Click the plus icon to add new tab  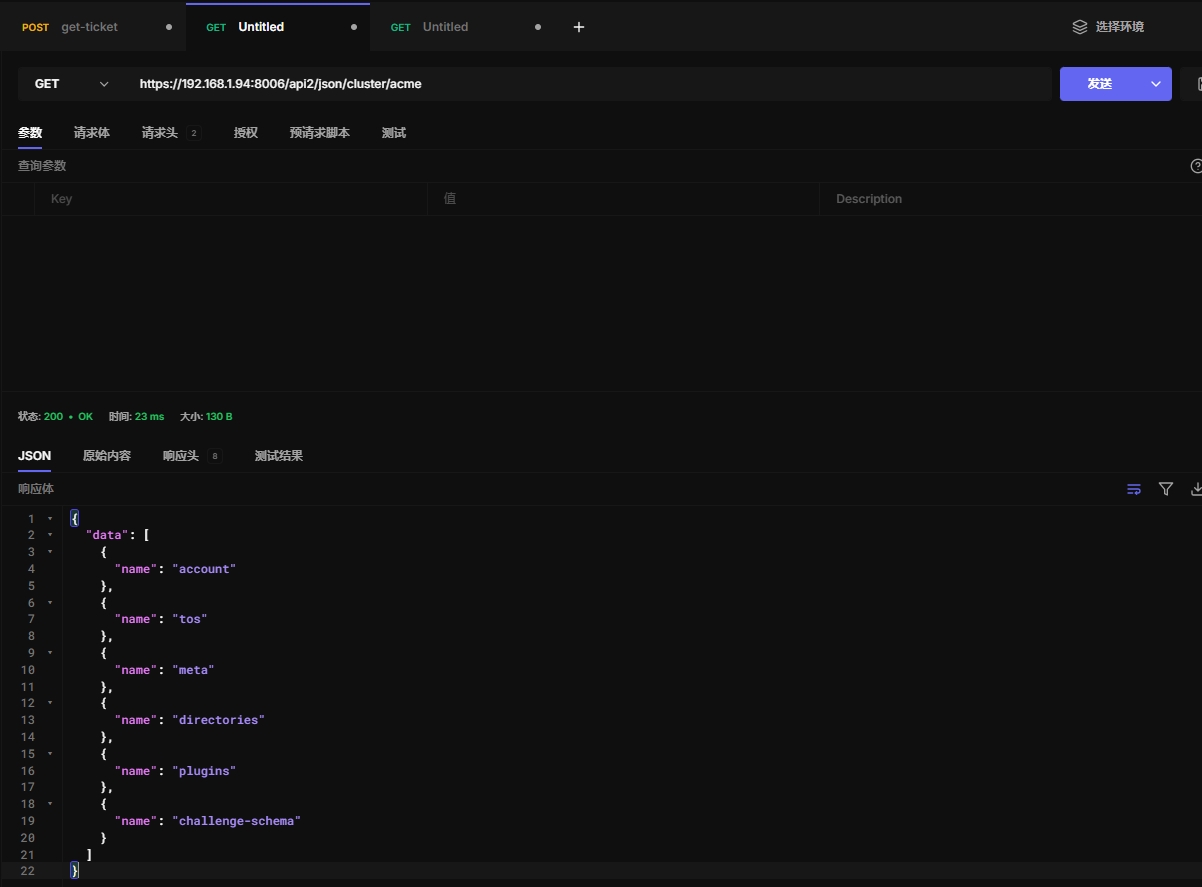(578, 27)
